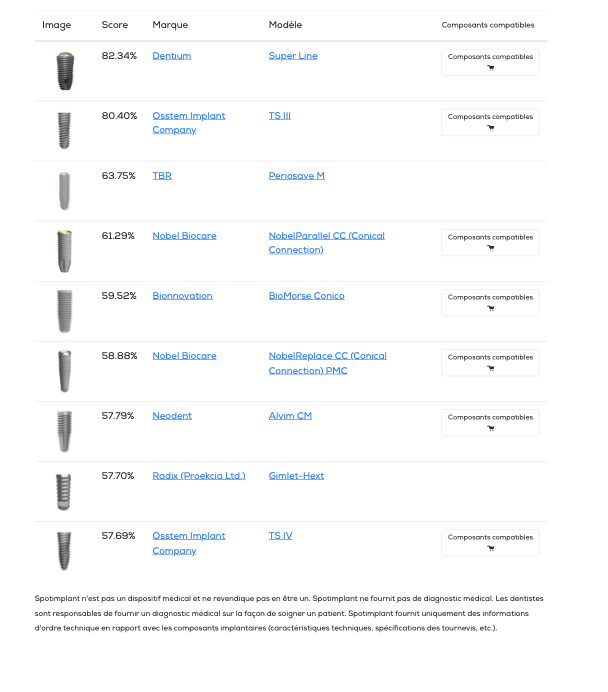608x692 pixels.
Task: Open the Dentium brand link
Action: click(171, 56)
